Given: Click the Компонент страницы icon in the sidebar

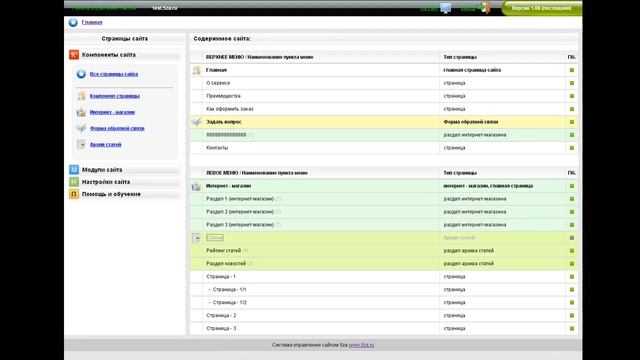Looking at the screenshot, I should (81, 96).
